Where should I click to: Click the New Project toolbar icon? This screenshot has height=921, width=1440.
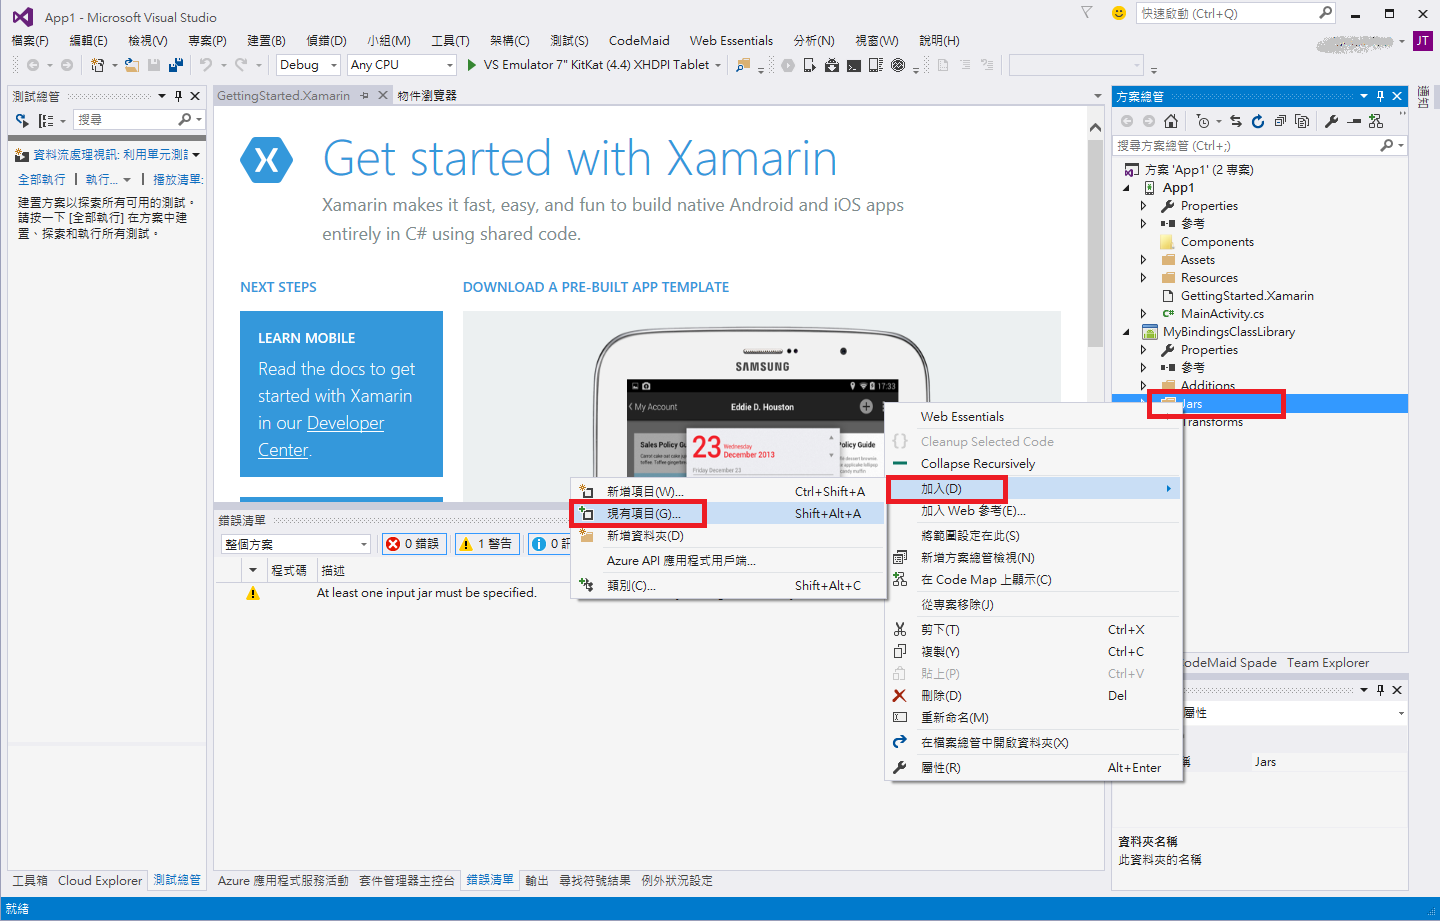(x=98, y=65)
